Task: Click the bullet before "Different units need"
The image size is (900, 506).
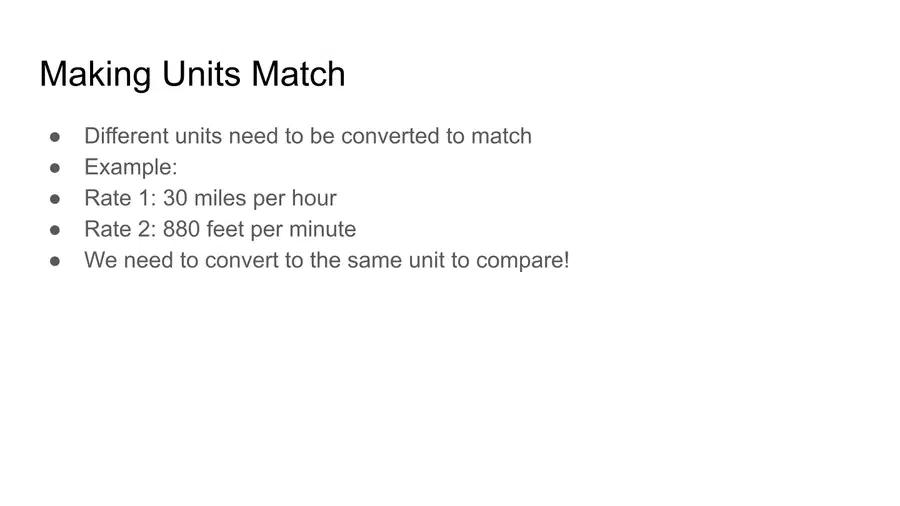Action: [x=55, y=137]
